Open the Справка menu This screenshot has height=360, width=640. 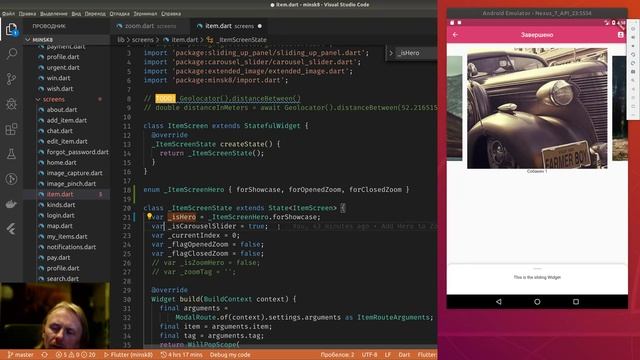[171, 13]
